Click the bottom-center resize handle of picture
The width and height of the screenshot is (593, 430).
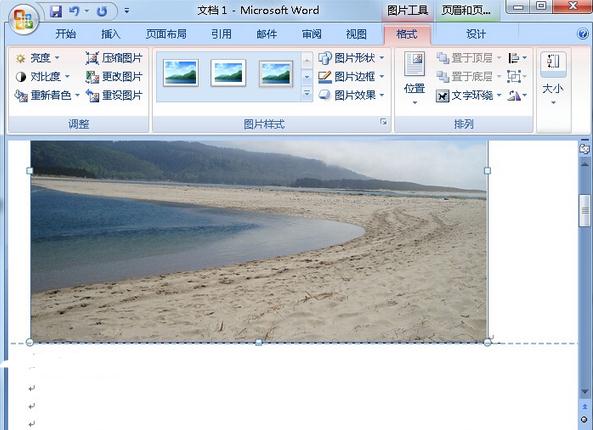pyautogui.click(x=259, y=342)
